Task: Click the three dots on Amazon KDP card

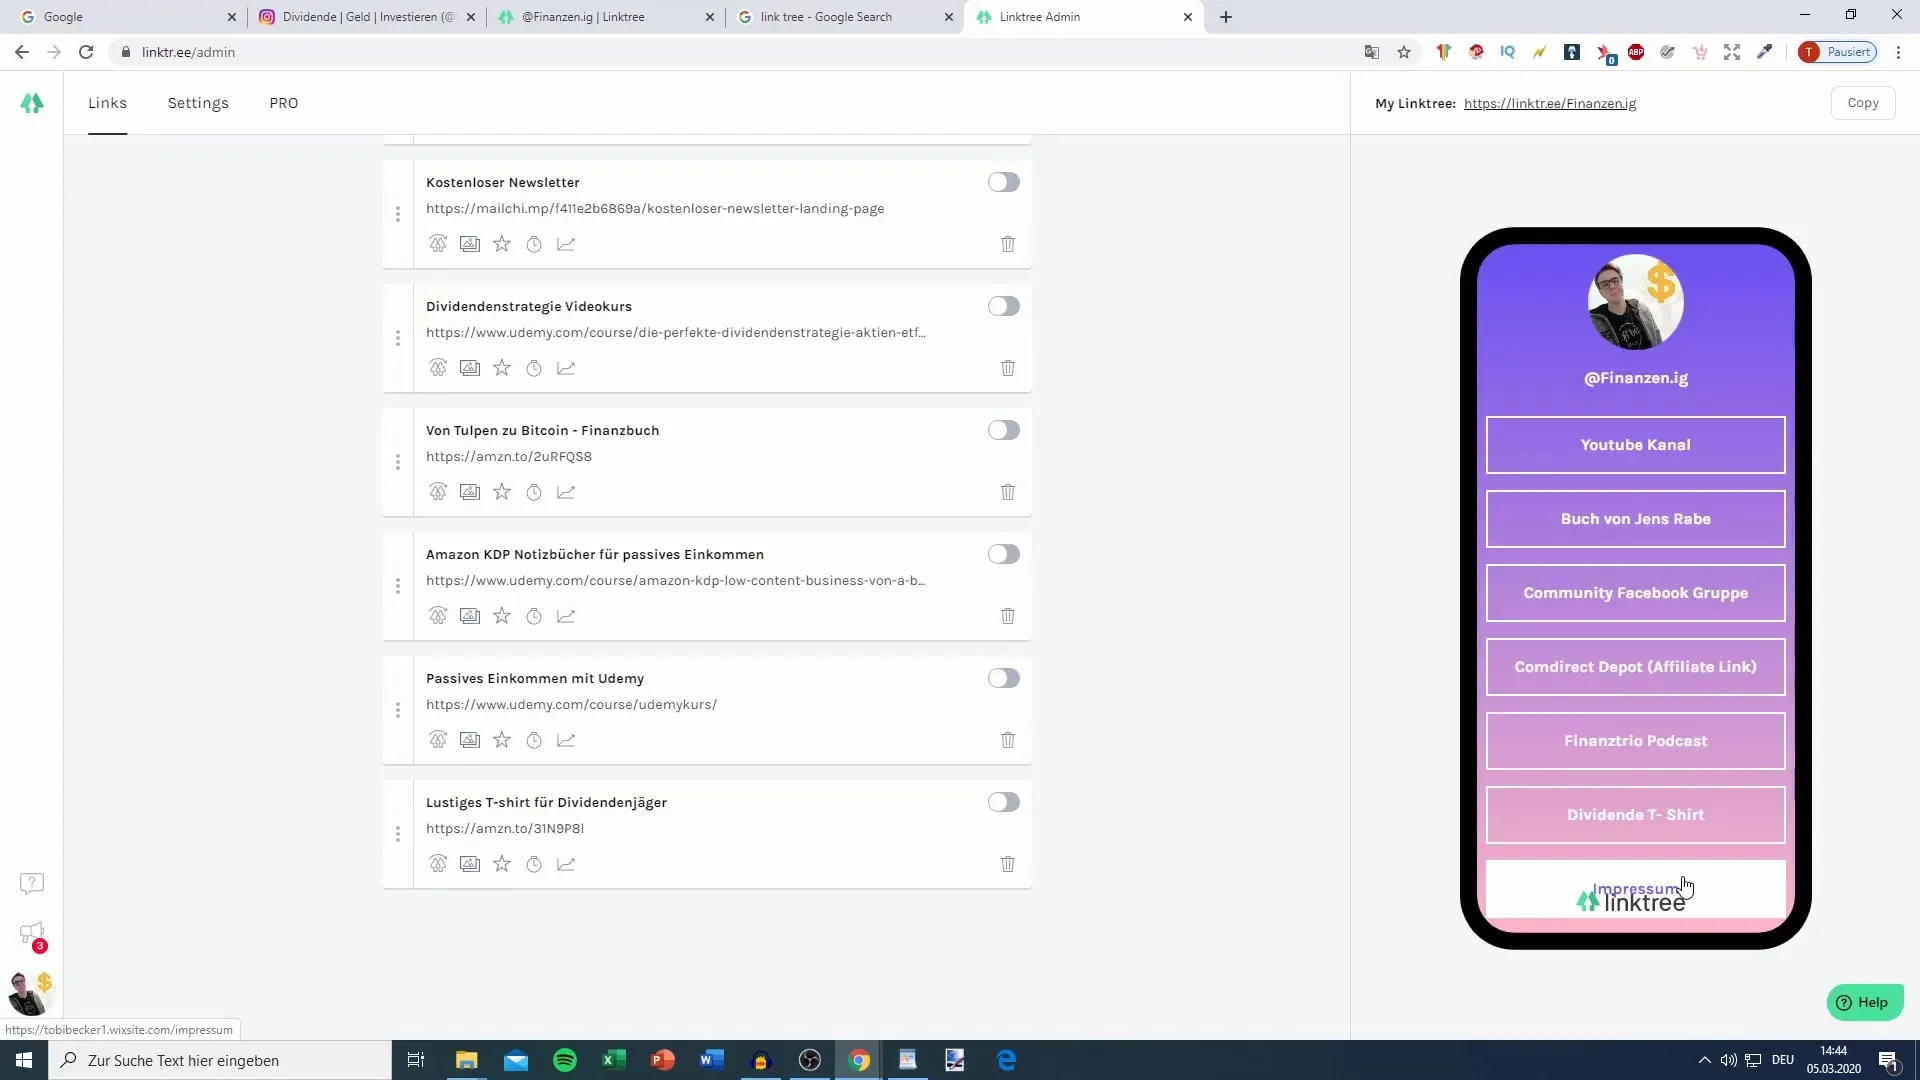Action: point(398,586)
